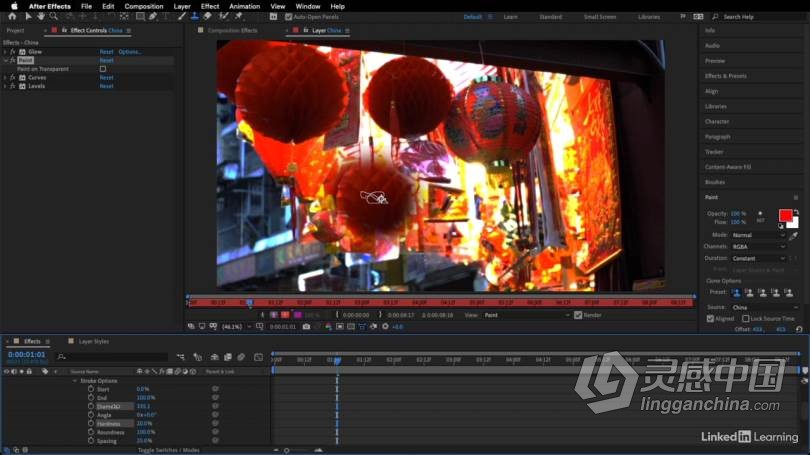Click the timeline current time indicator
The image size is (810, 455).
click(337, 360)
